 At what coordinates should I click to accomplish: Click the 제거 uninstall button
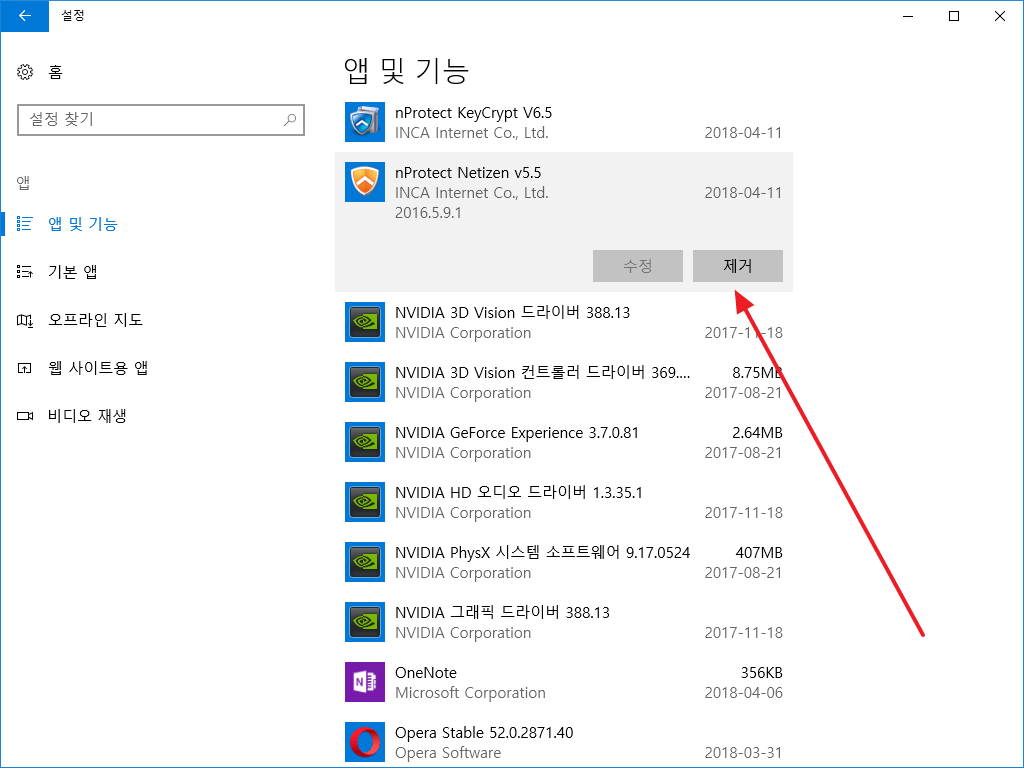[737, 266]
